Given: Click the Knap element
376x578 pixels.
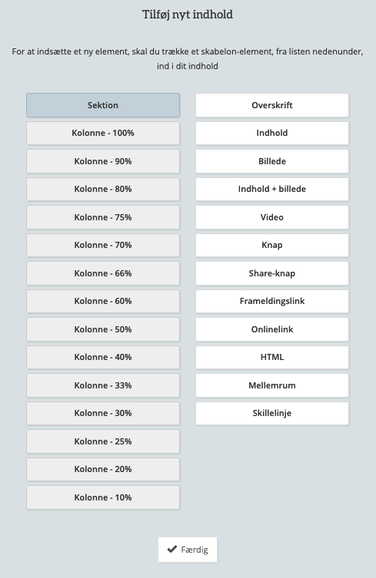Looking at the screenshot, I should coord(272,245).
